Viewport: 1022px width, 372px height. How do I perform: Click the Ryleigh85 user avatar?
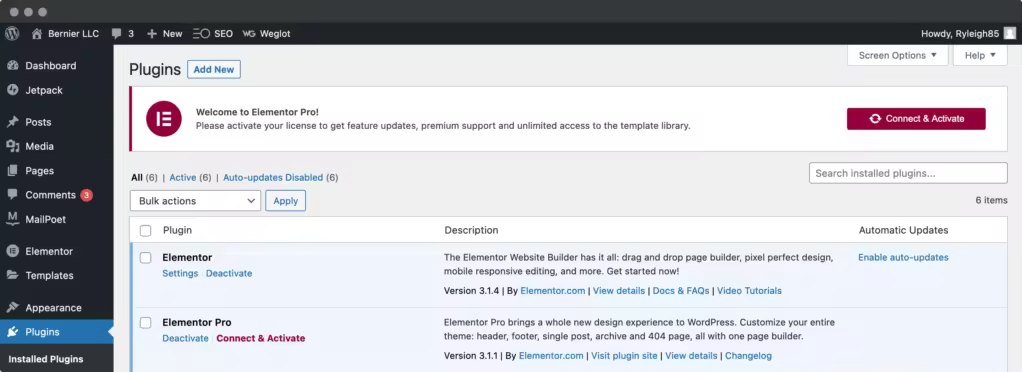[x=1009, y=33]
